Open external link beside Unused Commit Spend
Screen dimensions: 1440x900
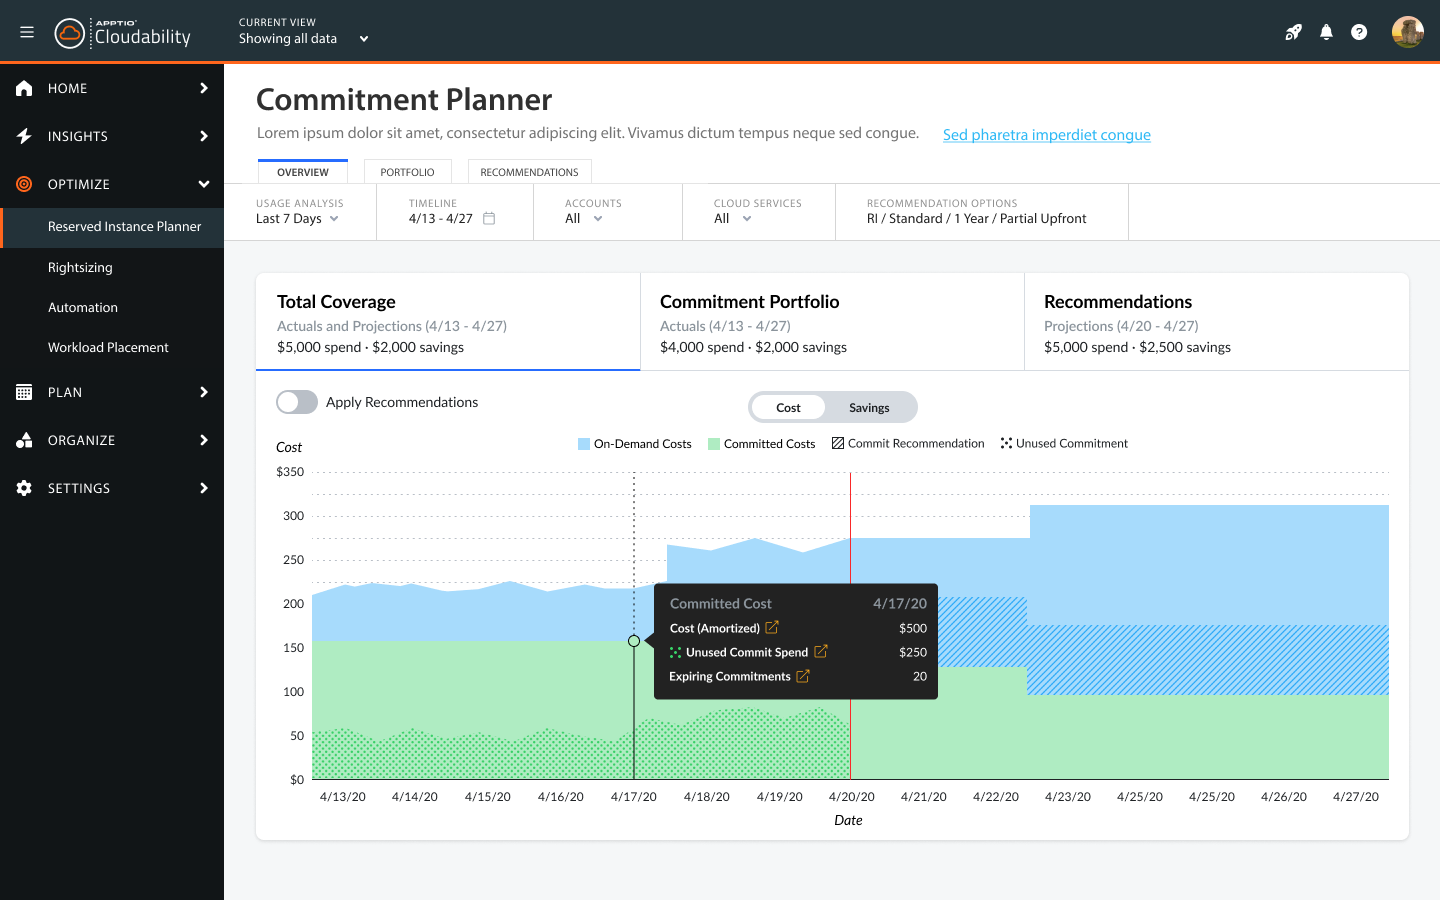pos(821,652)
